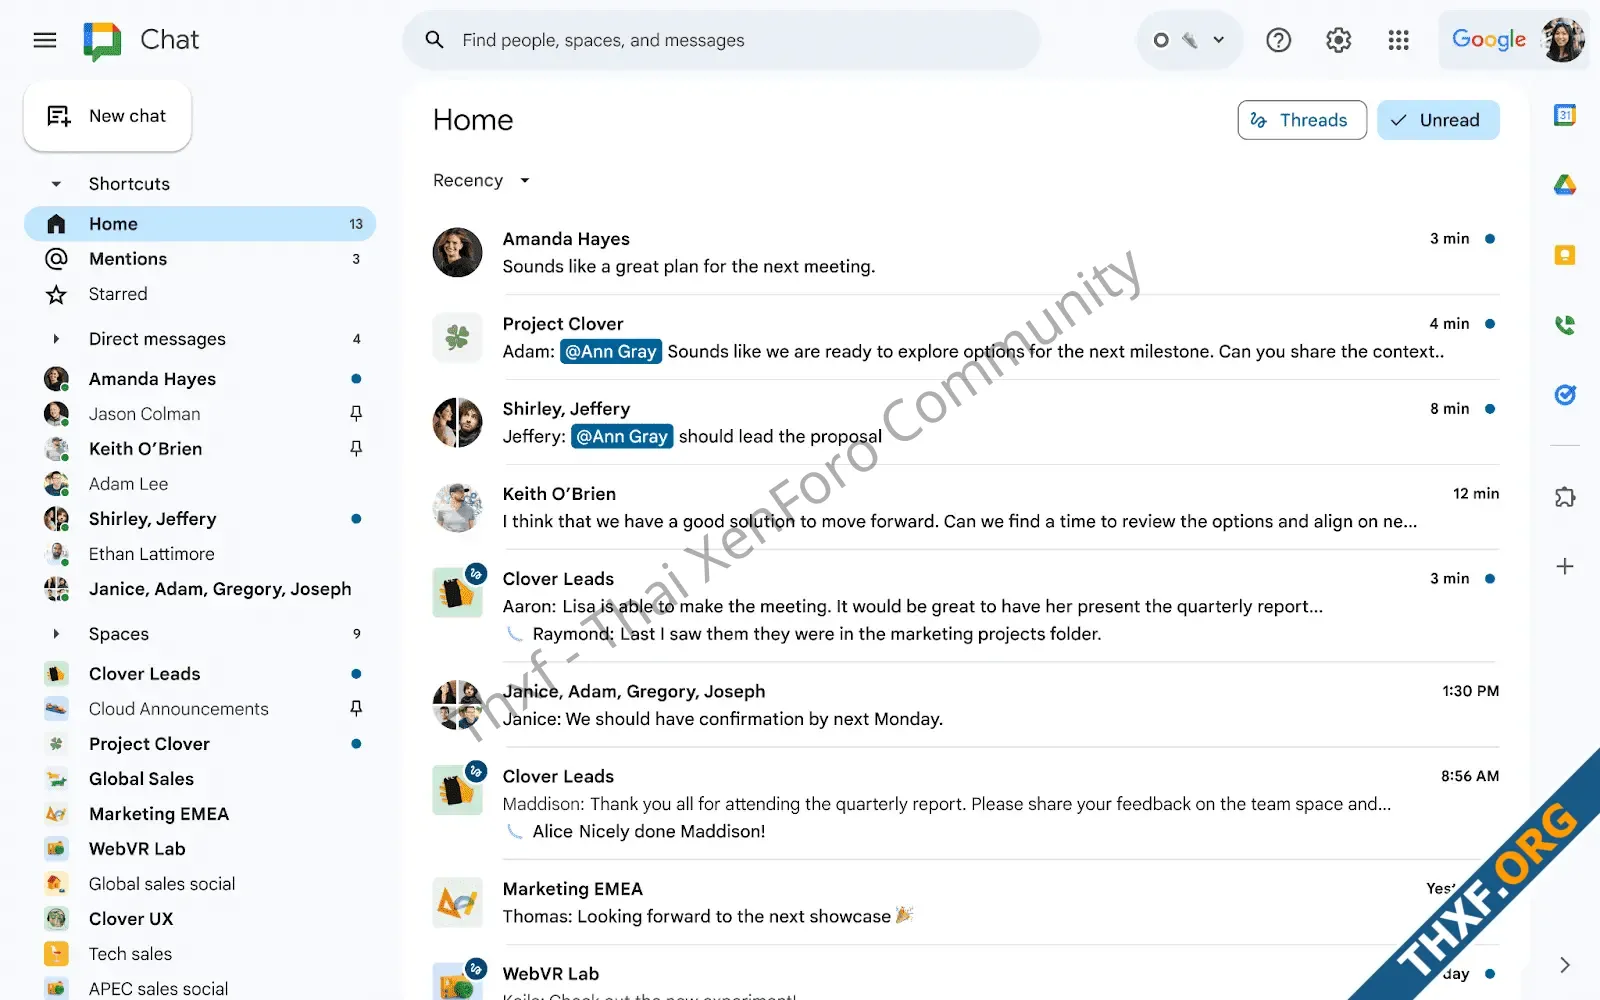Open the status and notifications dropdown
Image resolution: width=1600 pixels, height=1000 pixels.
(1190, 40)
